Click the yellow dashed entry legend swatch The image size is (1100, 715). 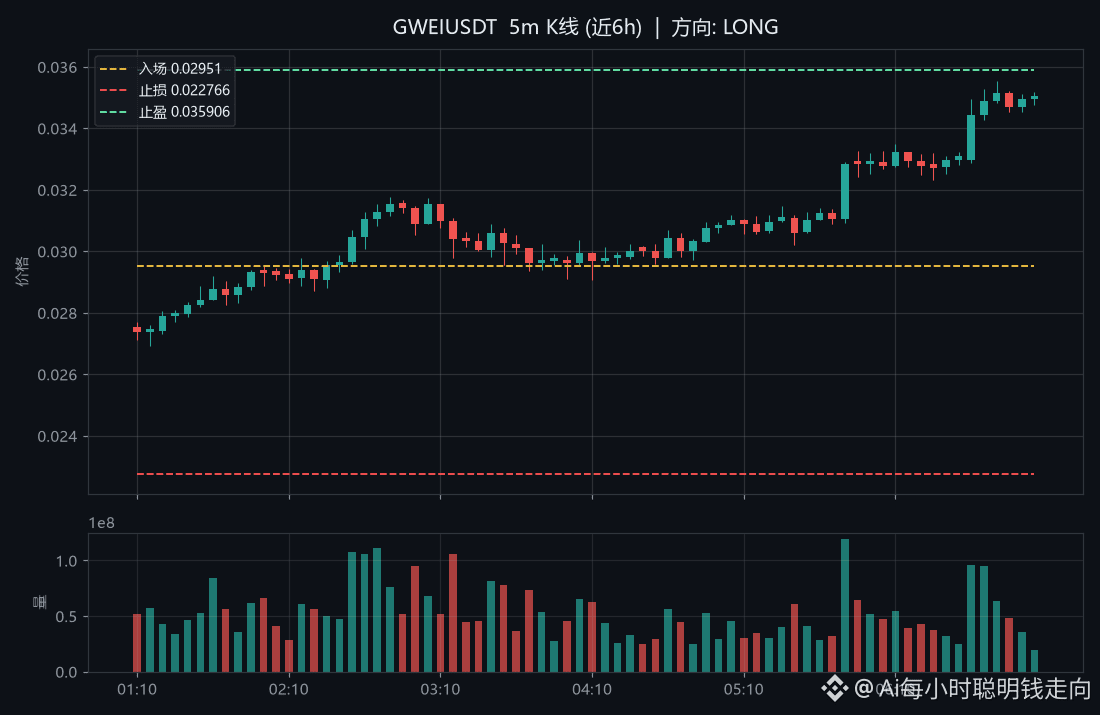click(113, 69)
